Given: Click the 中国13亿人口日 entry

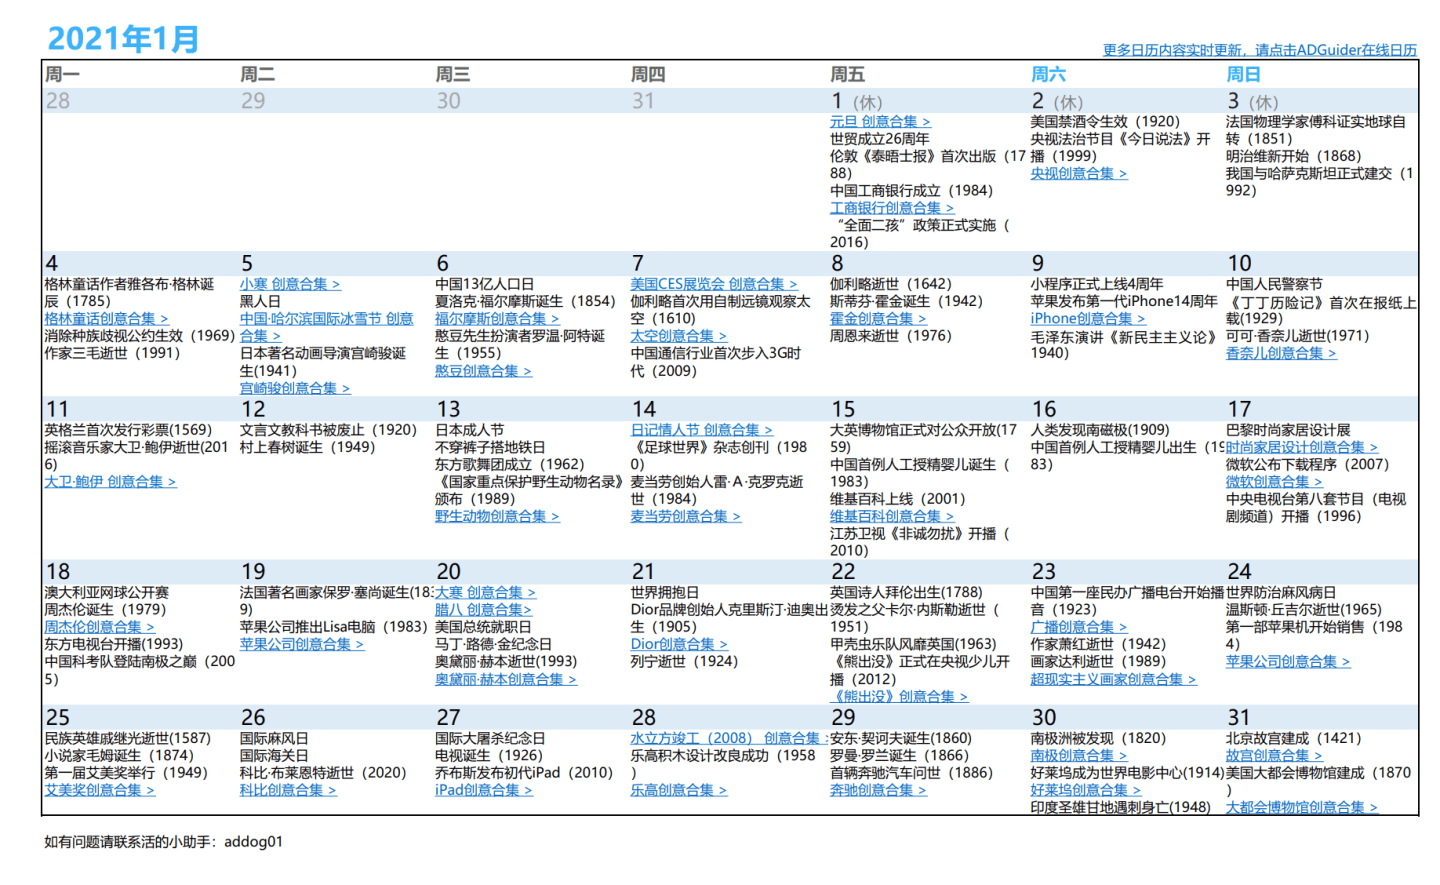Looking at the screenshot, I should coord(484,284).
